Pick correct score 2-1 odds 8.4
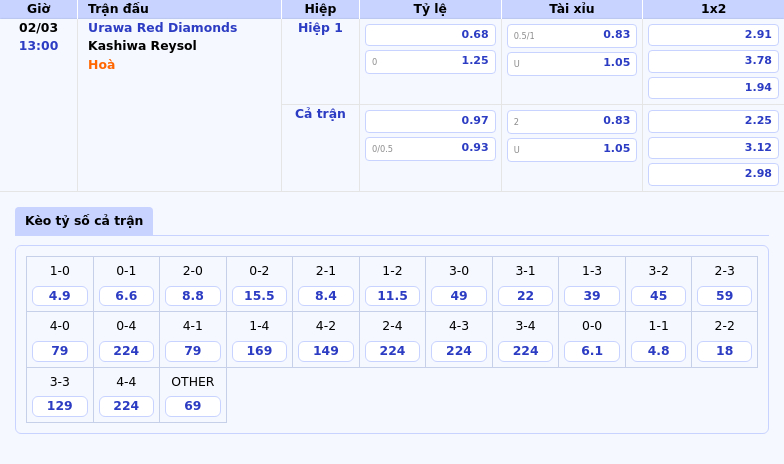The height and width of the screenshot is (464, 784). tap(326, 296)
